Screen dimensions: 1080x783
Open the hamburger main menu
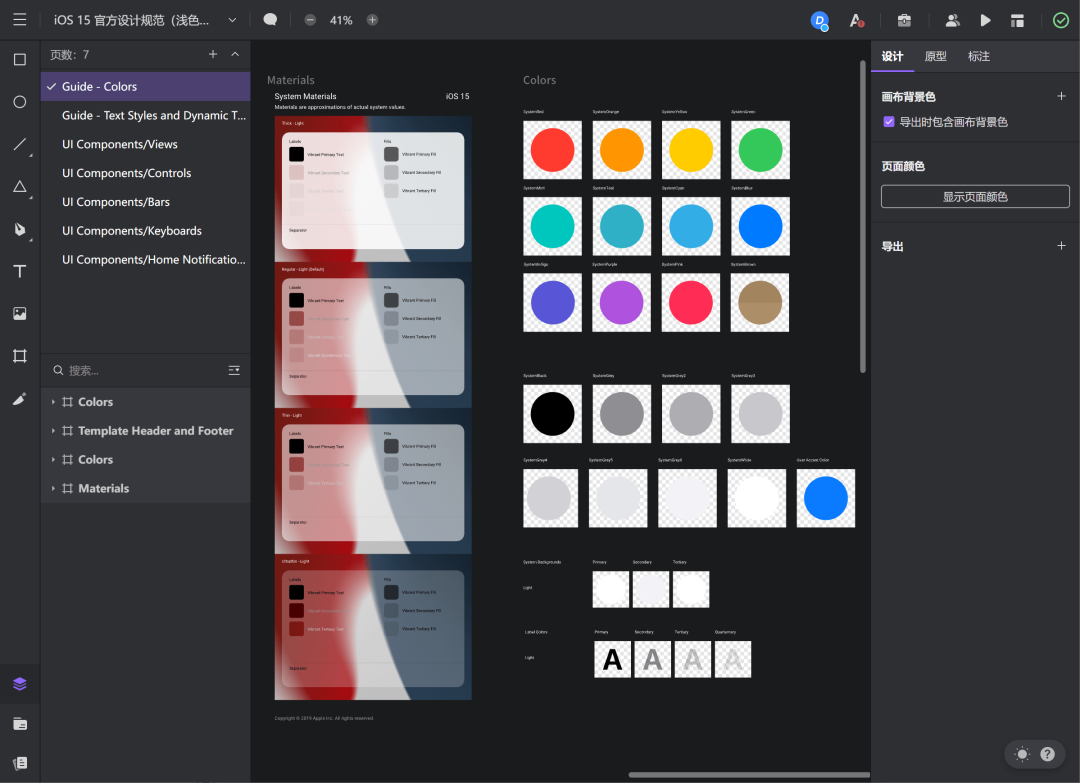coord(19,19)
